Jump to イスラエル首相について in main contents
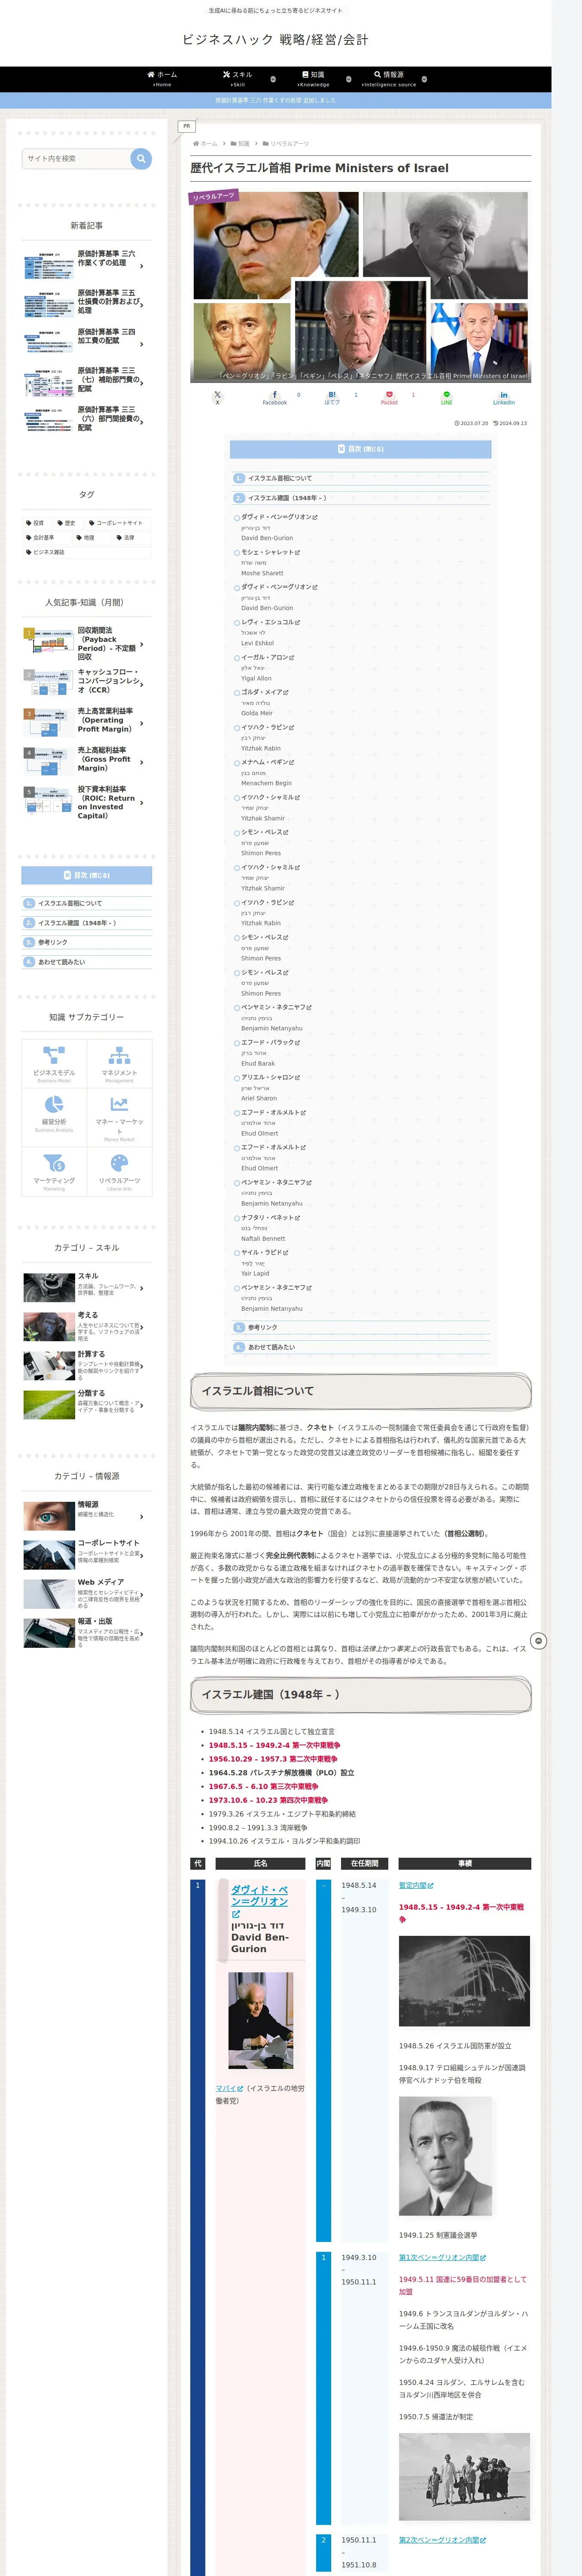 tap(280, 478)
